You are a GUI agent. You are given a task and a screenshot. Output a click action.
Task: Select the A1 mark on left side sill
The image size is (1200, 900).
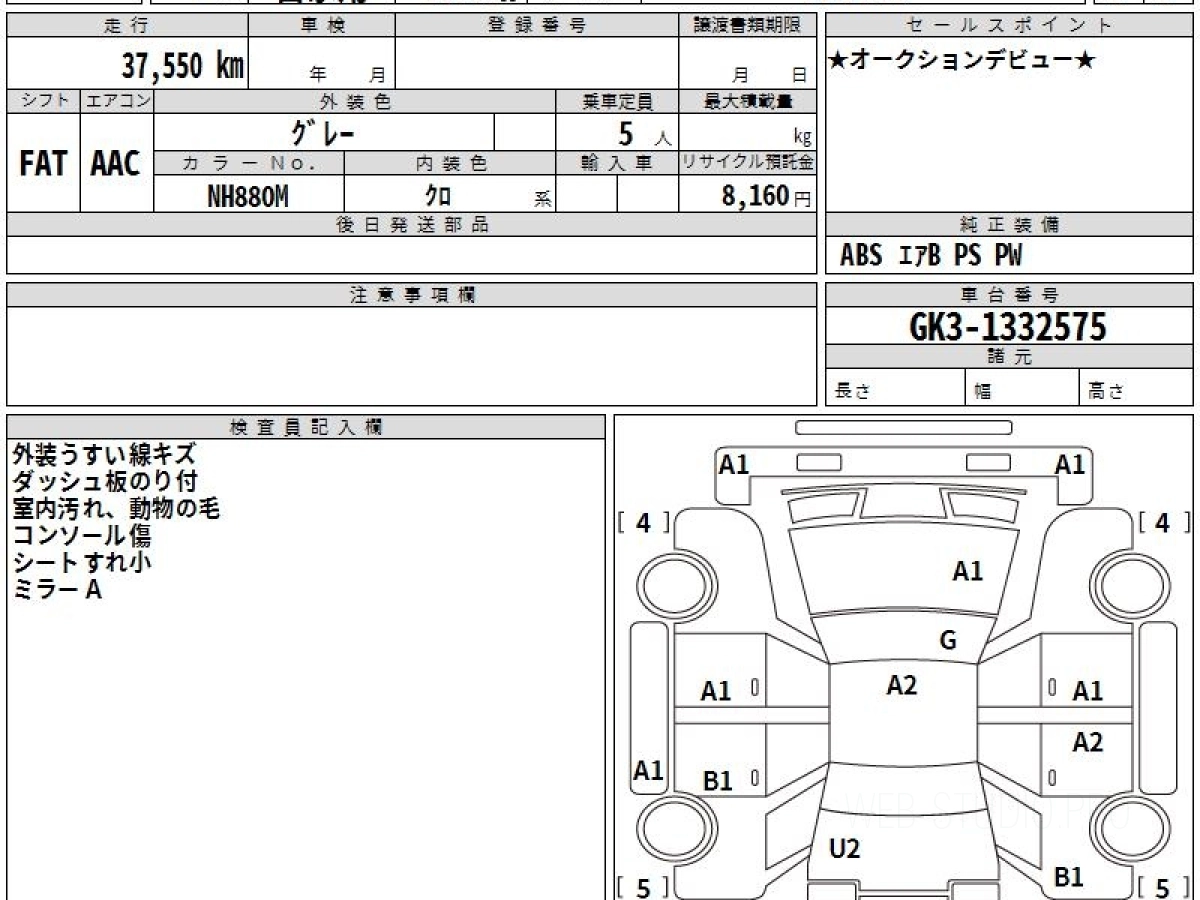(649, 771)
